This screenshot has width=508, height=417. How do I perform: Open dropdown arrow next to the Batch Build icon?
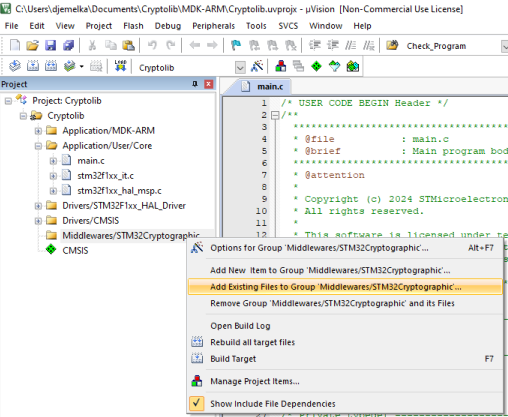82,66
